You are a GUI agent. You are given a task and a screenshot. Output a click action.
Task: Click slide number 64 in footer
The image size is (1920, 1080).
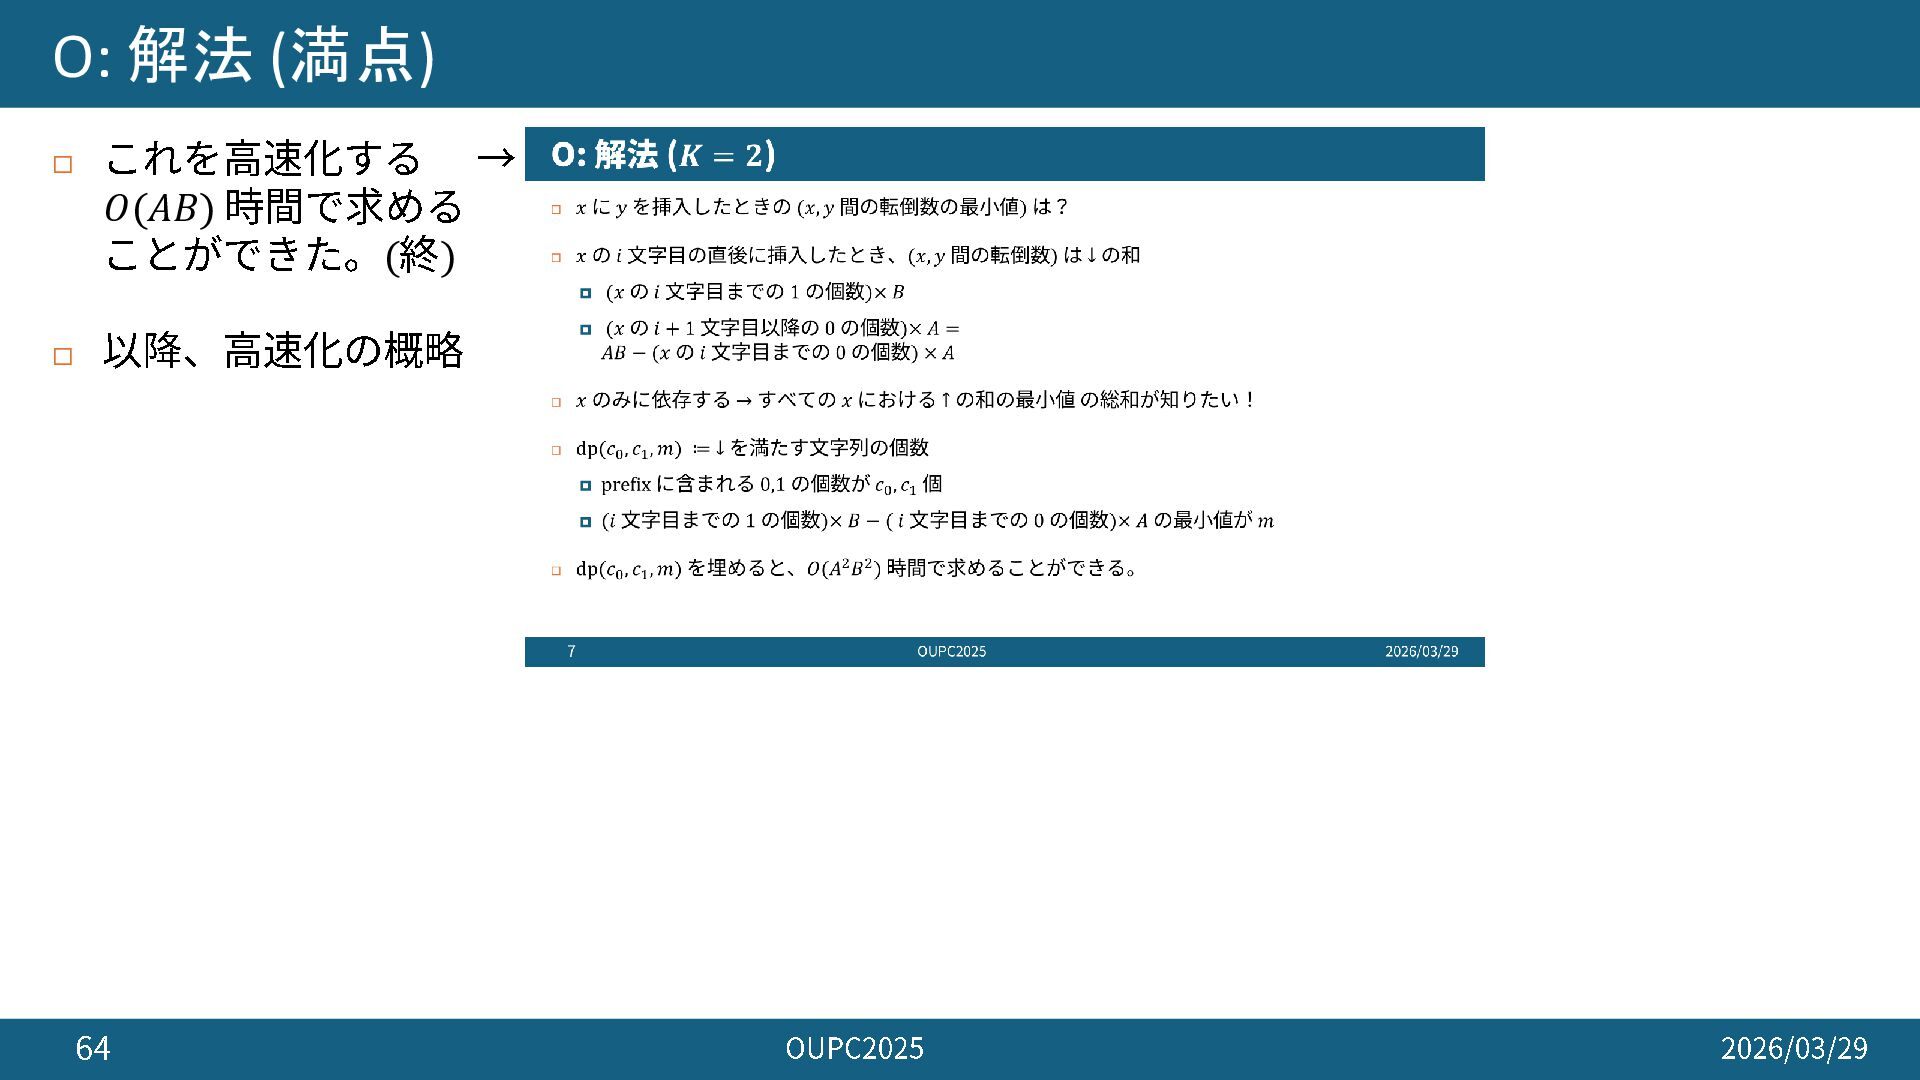[93, 1048]
